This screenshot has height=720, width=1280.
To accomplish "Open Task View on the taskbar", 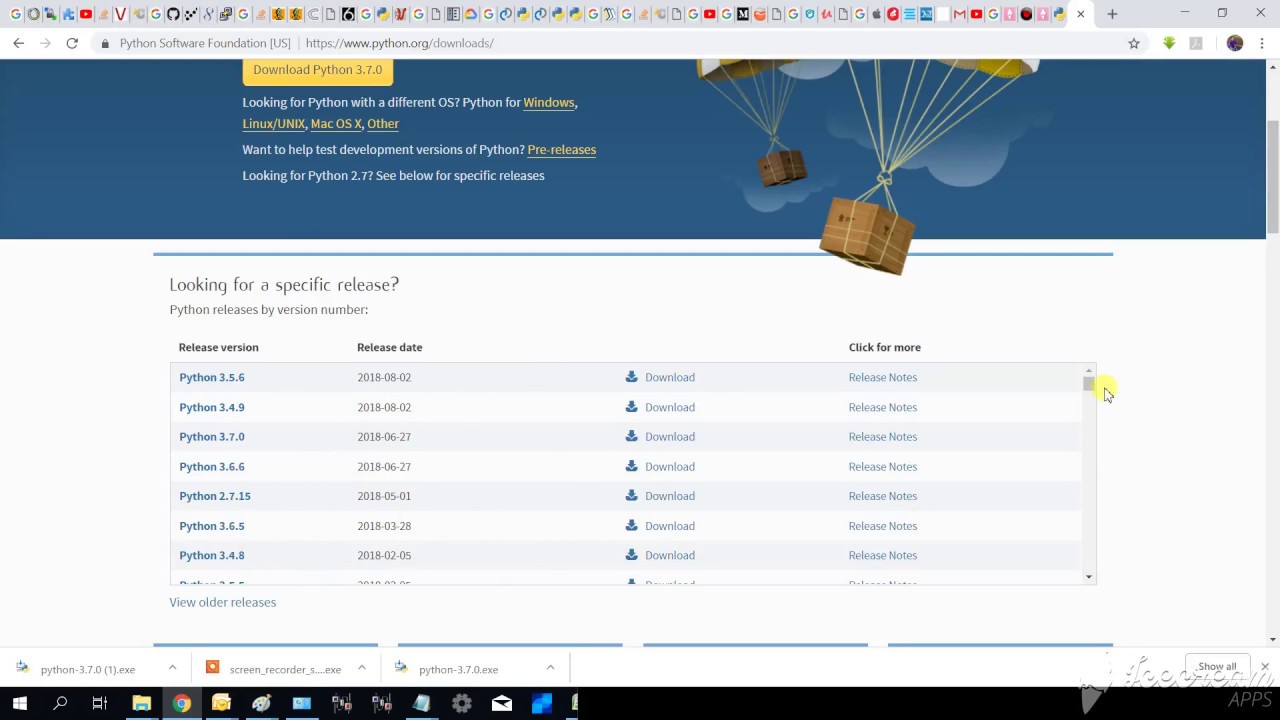I will point(100,703).
